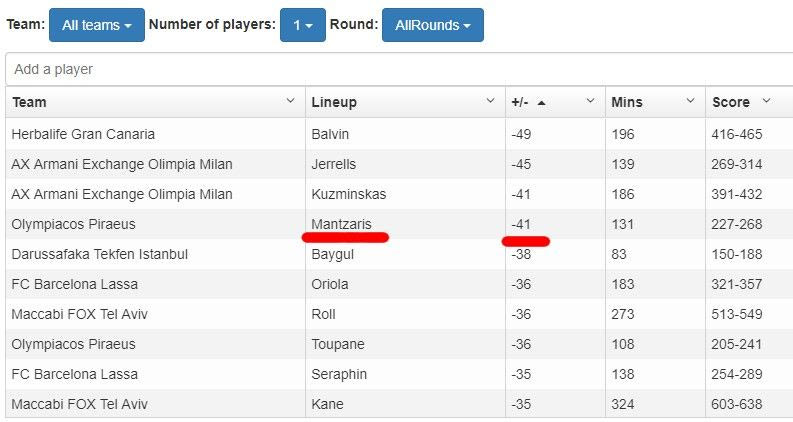Open the number of players dropdown

coord(302,25)
